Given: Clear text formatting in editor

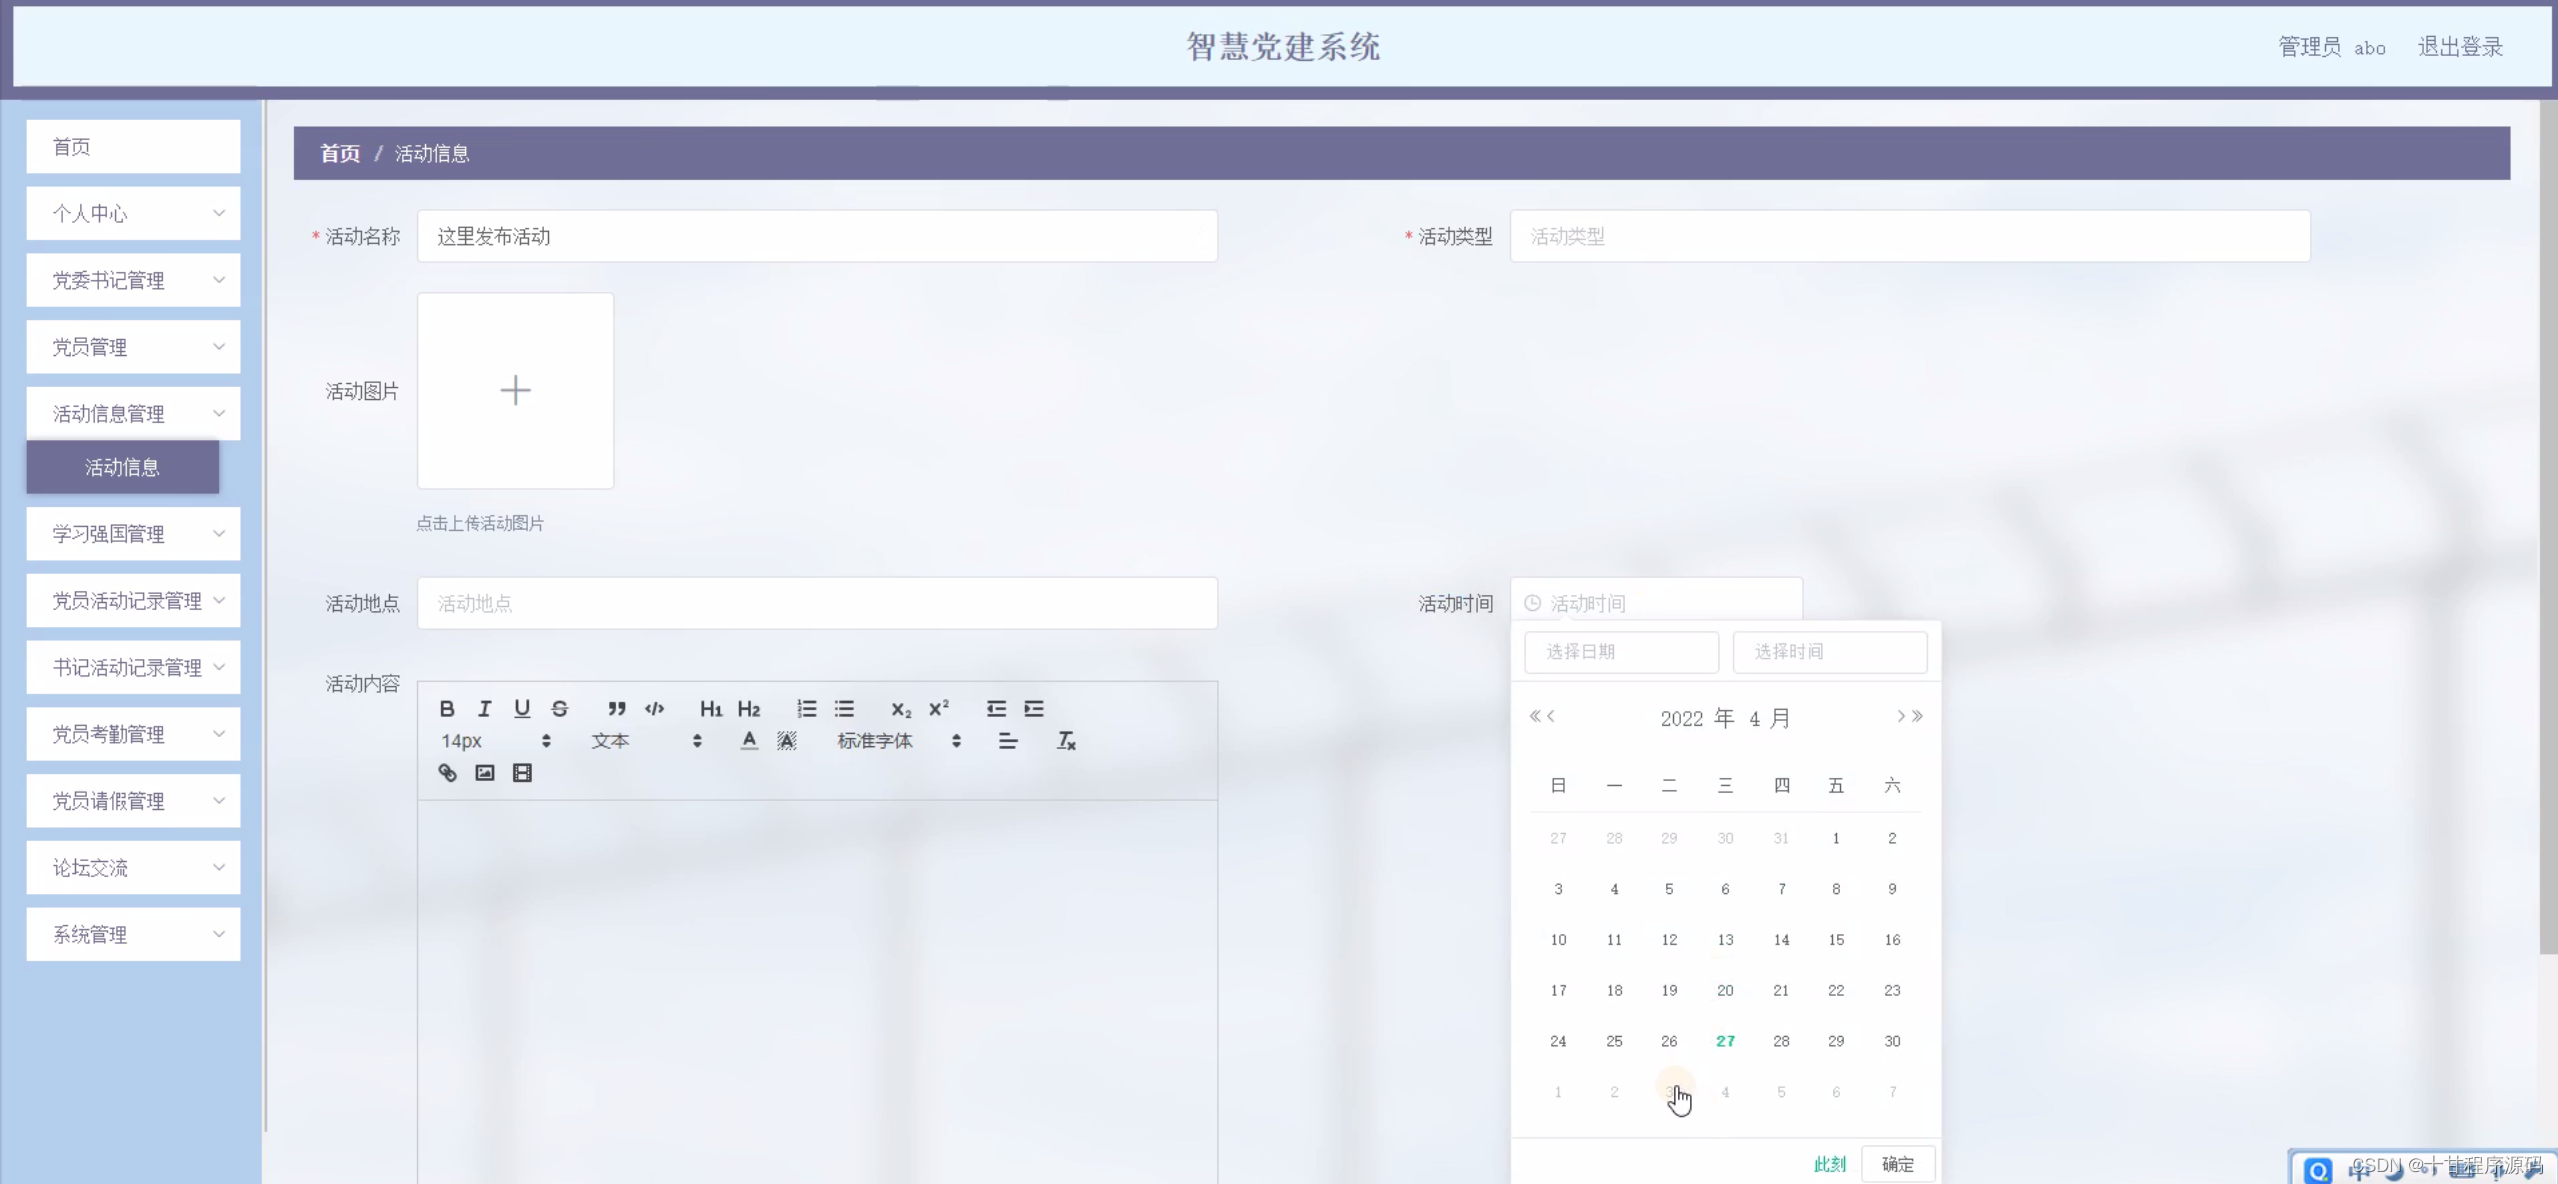Looking at the screenshot, I should [x=1066, y=740].
